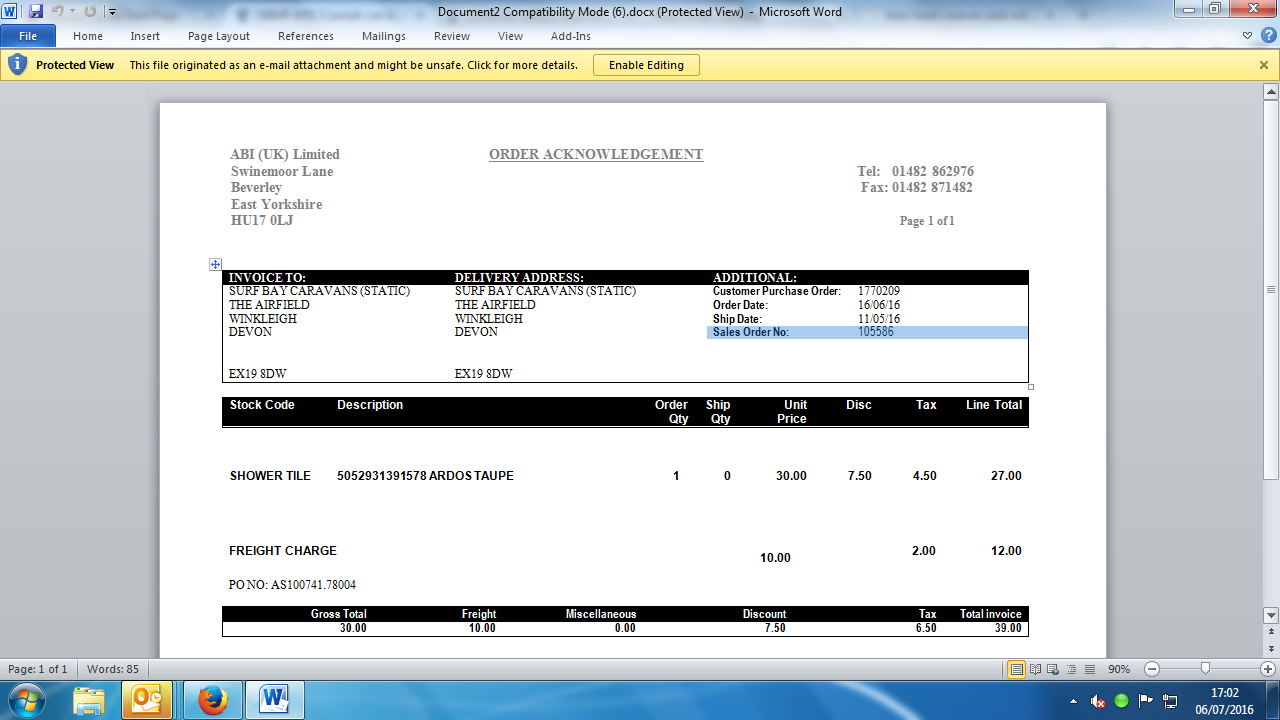This screenshot has height=720, width=1280.
Task: Switch to Full Screen Reading view
Action: point(1034,669)
